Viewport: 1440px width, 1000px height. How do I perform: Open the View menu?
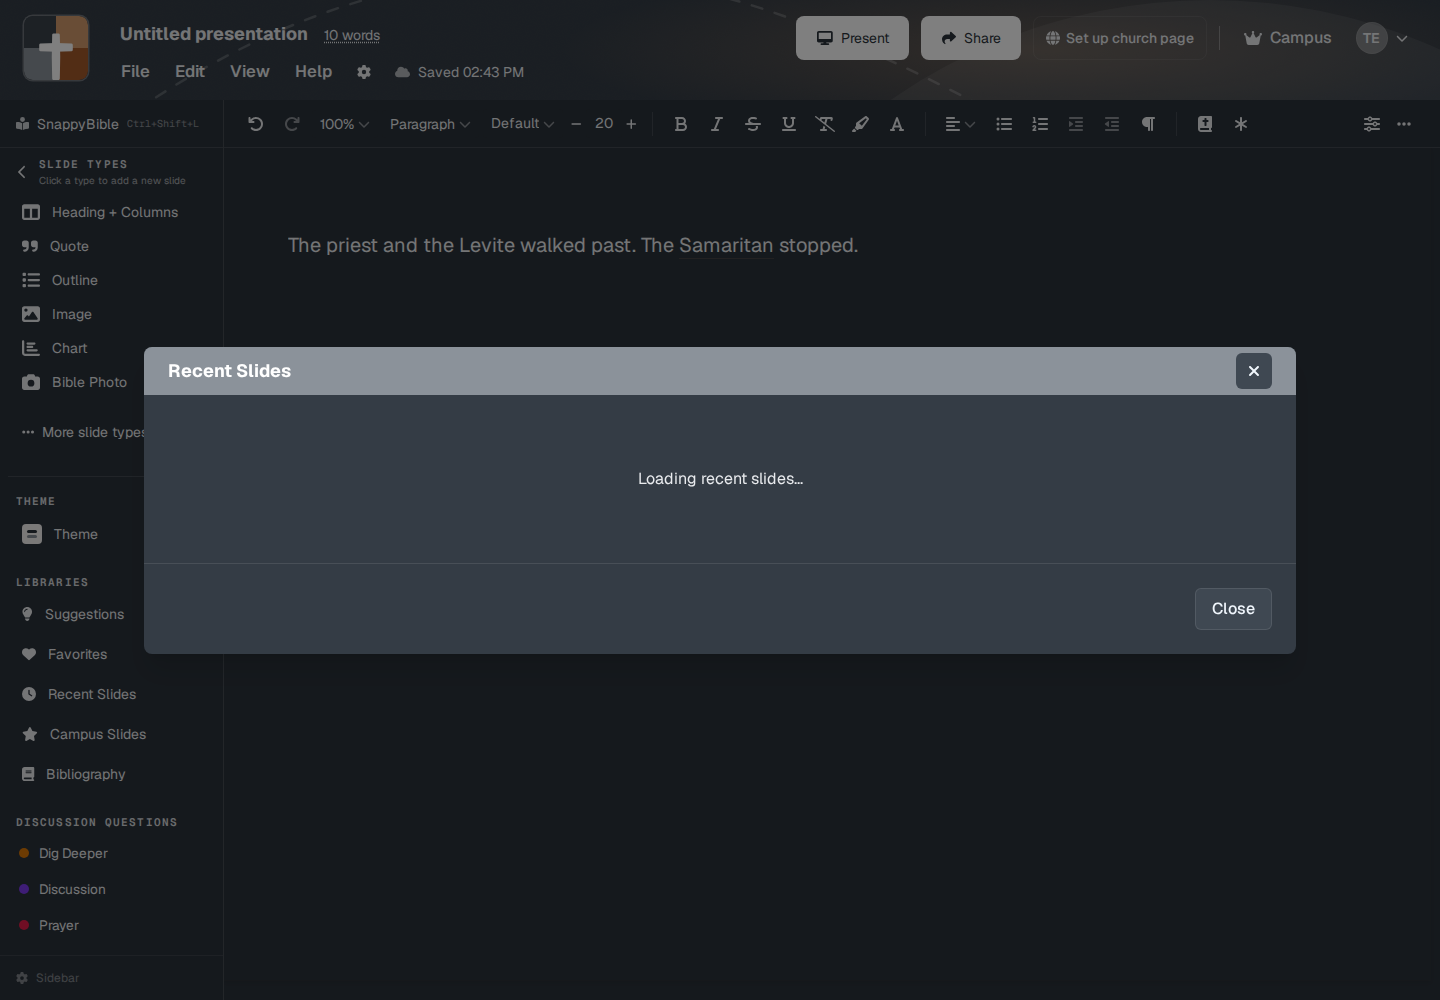[250, 72]
